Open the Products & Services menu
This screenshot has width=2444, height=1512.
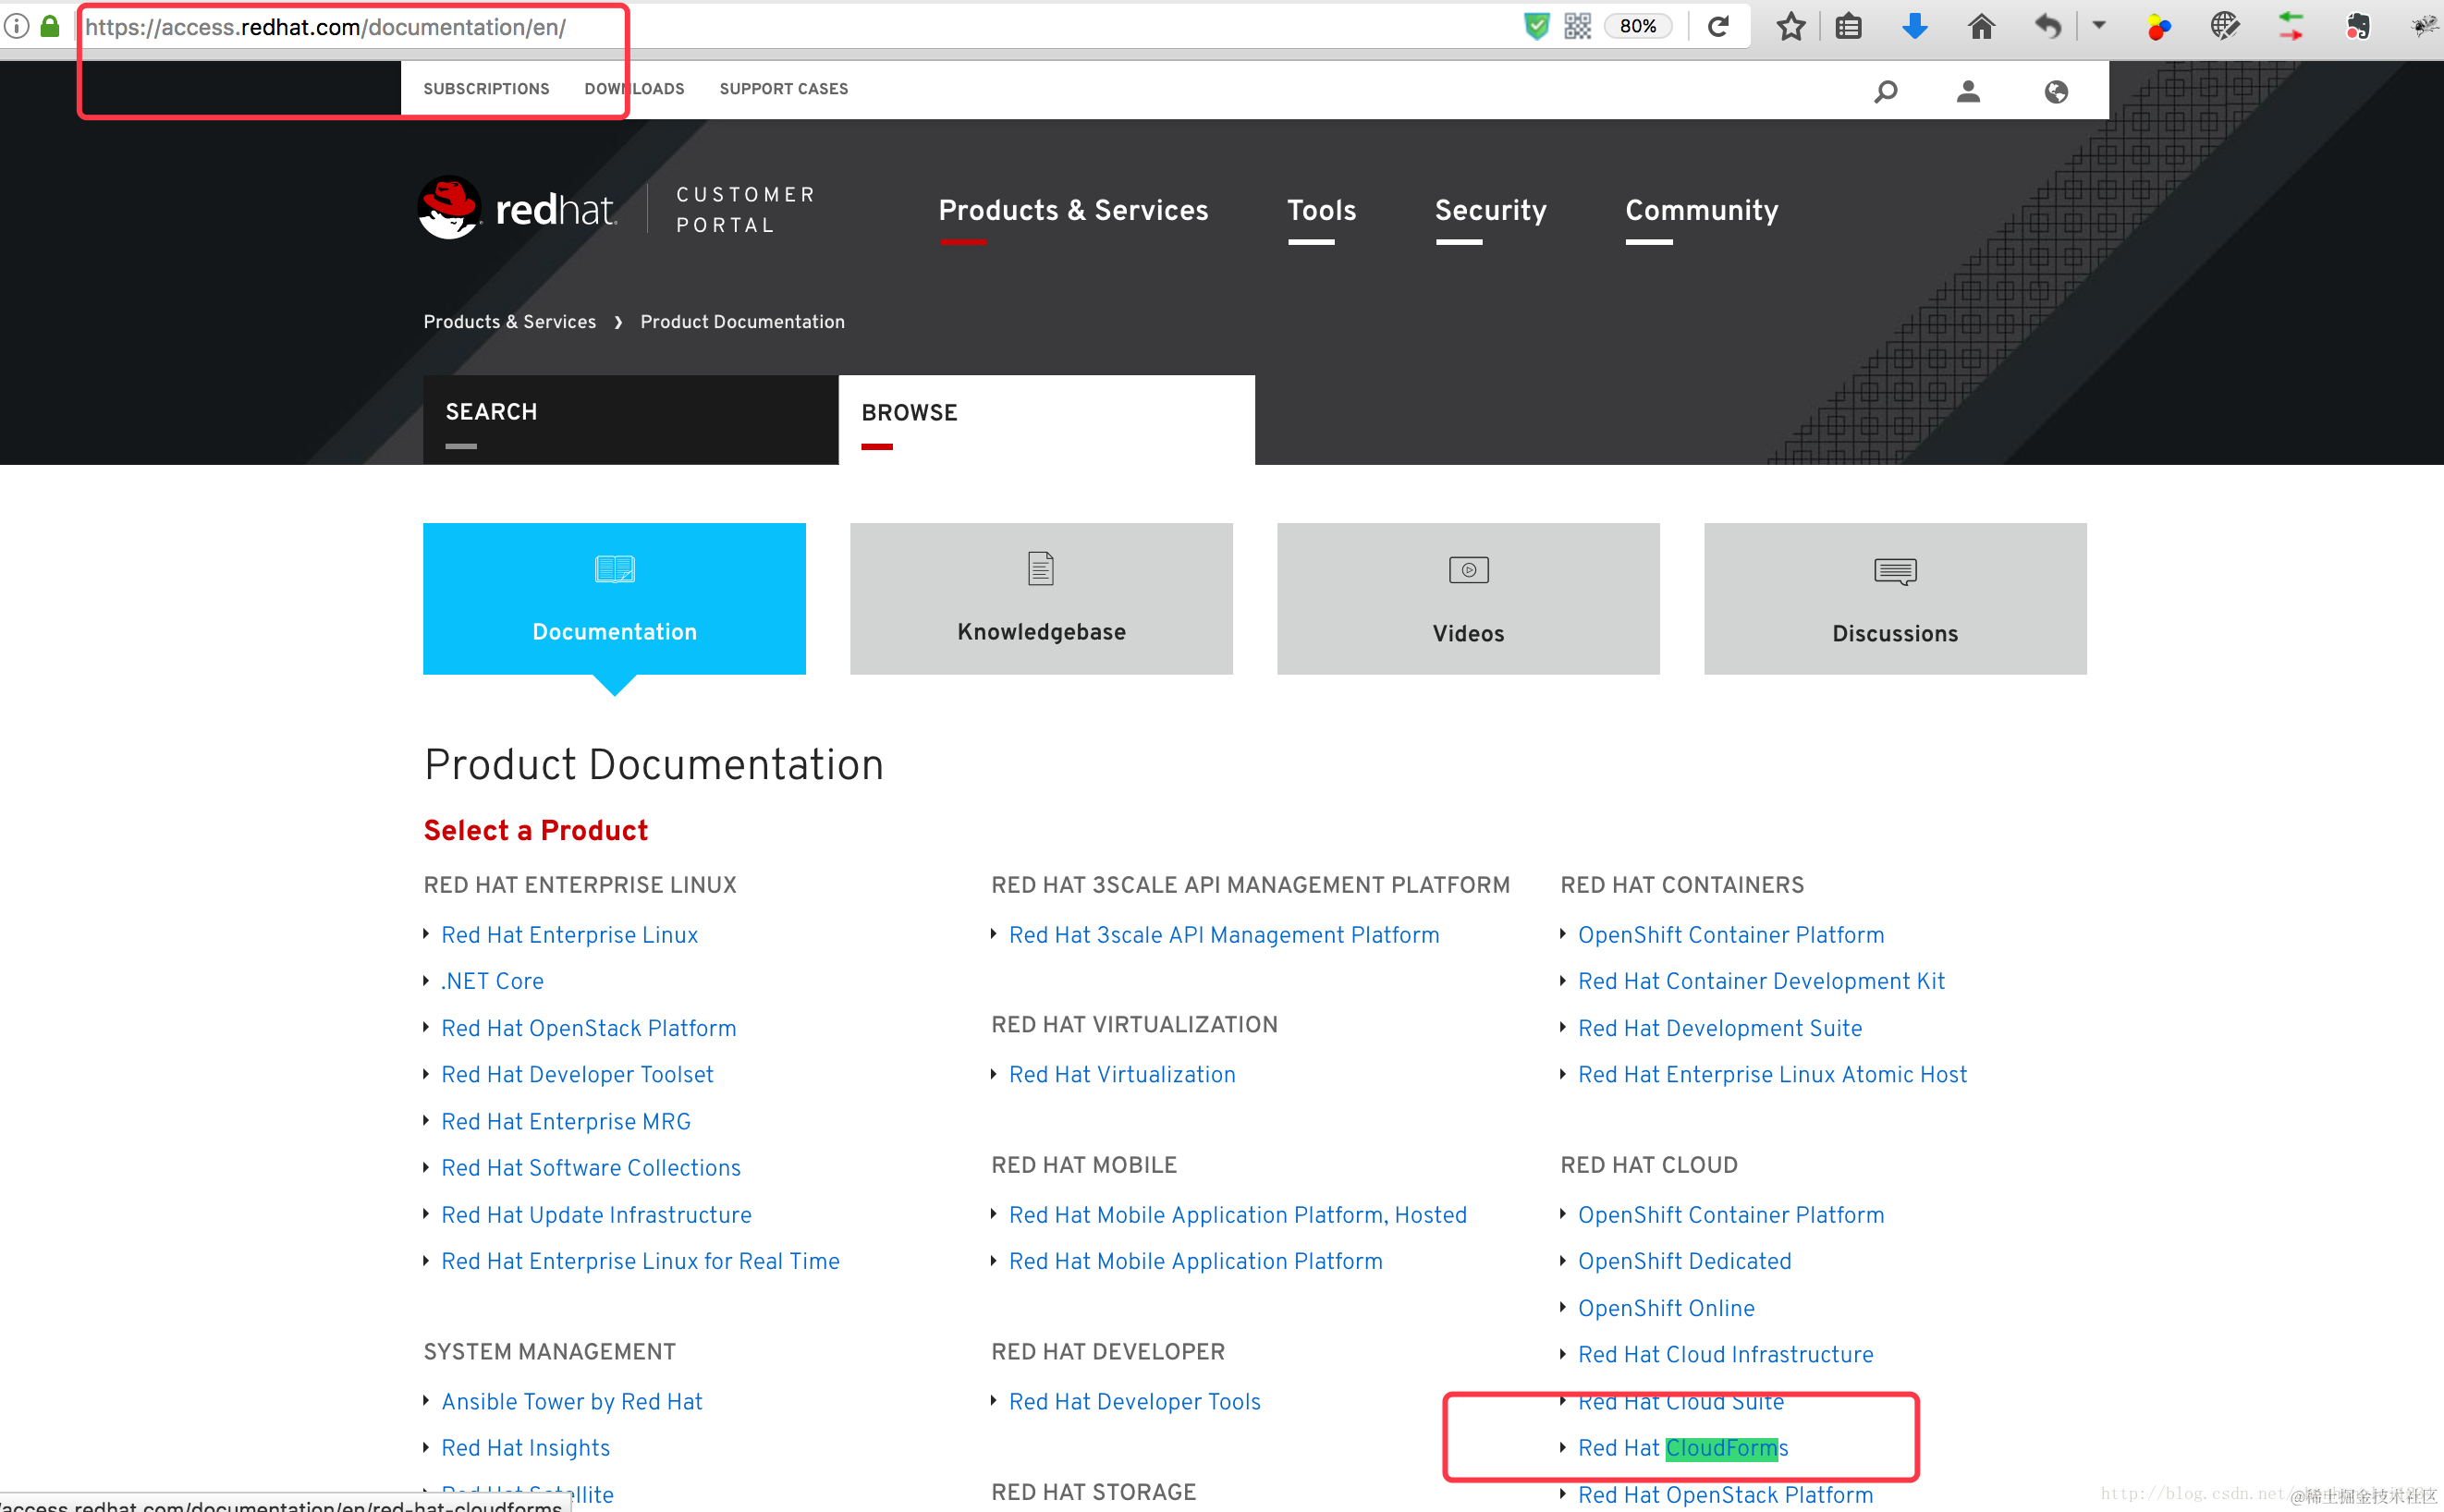(x=1072, y=210)
